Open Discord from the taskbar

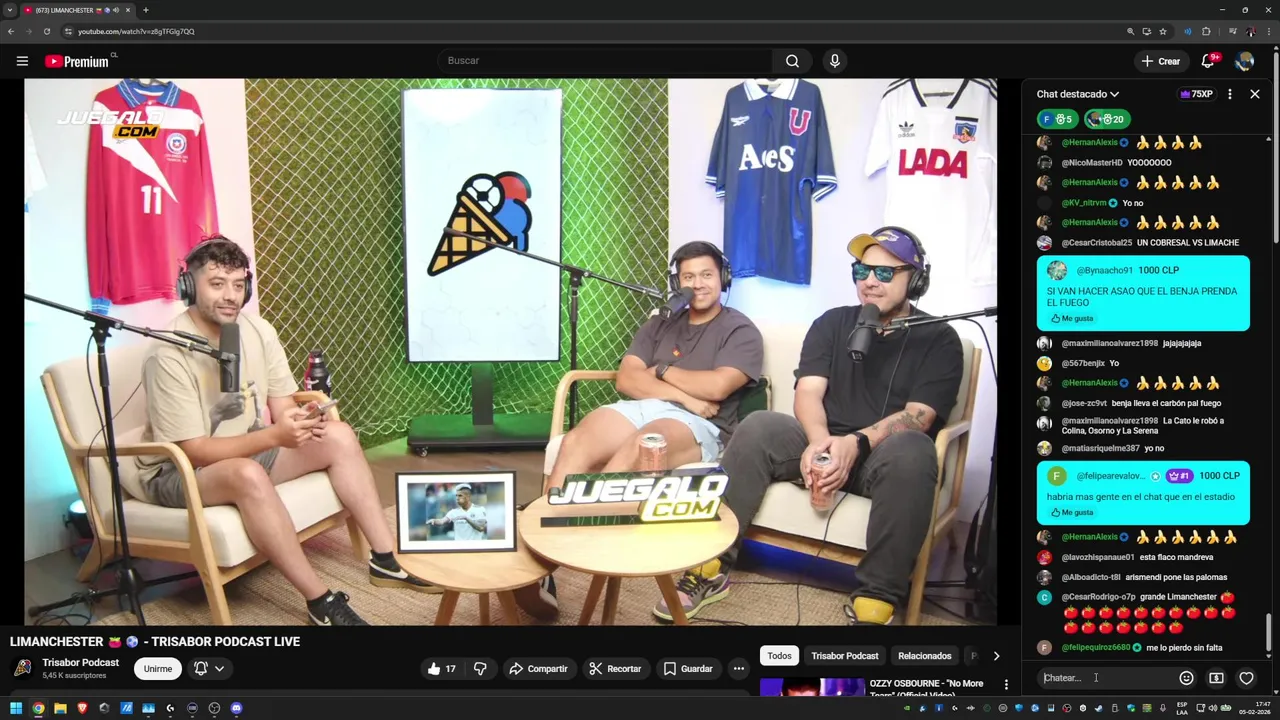(236, 708)
